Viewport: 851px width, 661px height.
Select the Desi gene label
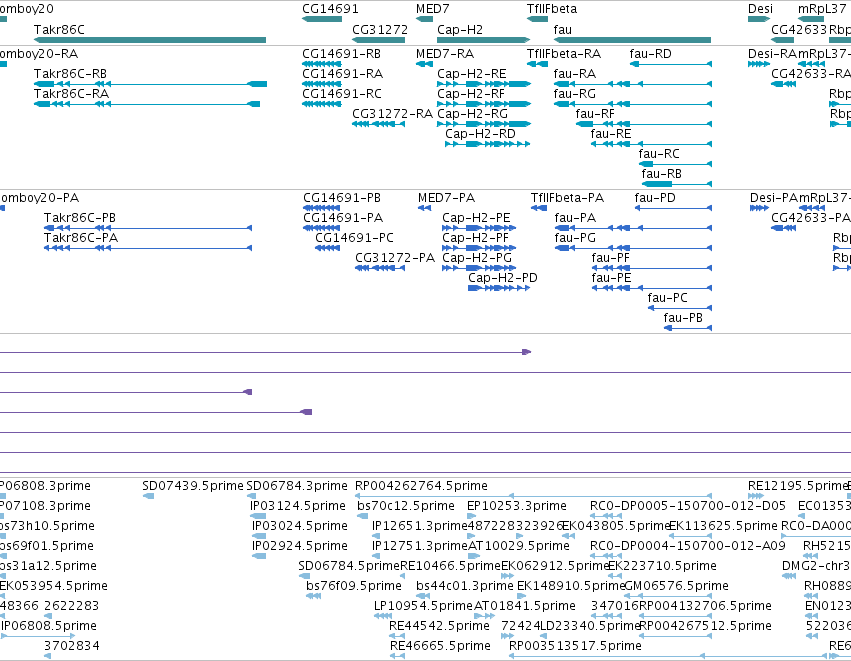click(760, 9)
